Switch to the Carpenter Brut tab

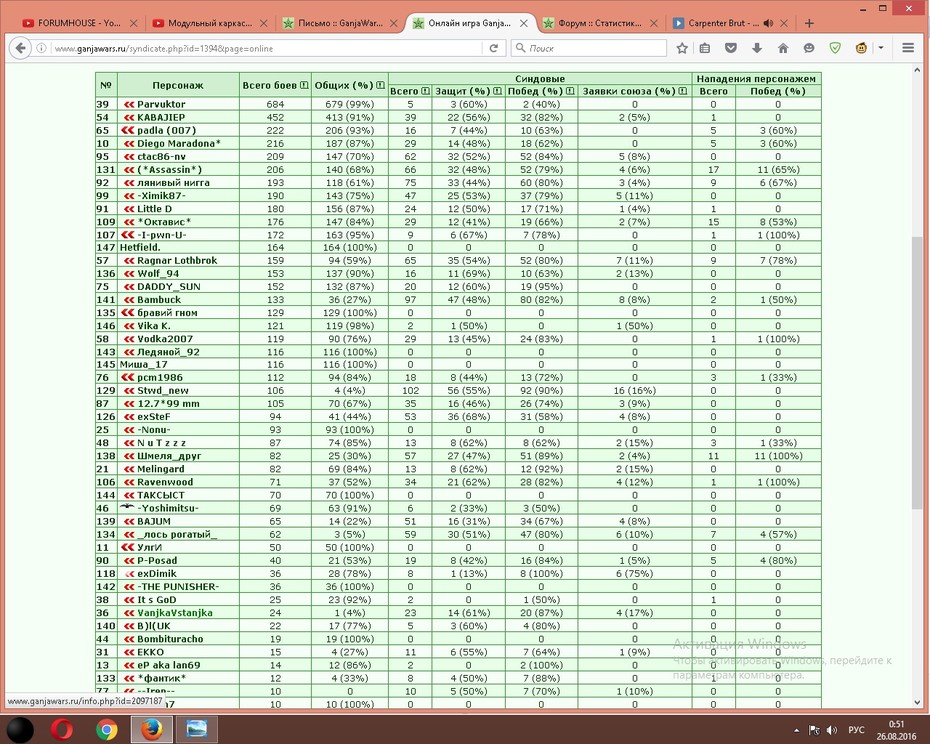[722, 23]
